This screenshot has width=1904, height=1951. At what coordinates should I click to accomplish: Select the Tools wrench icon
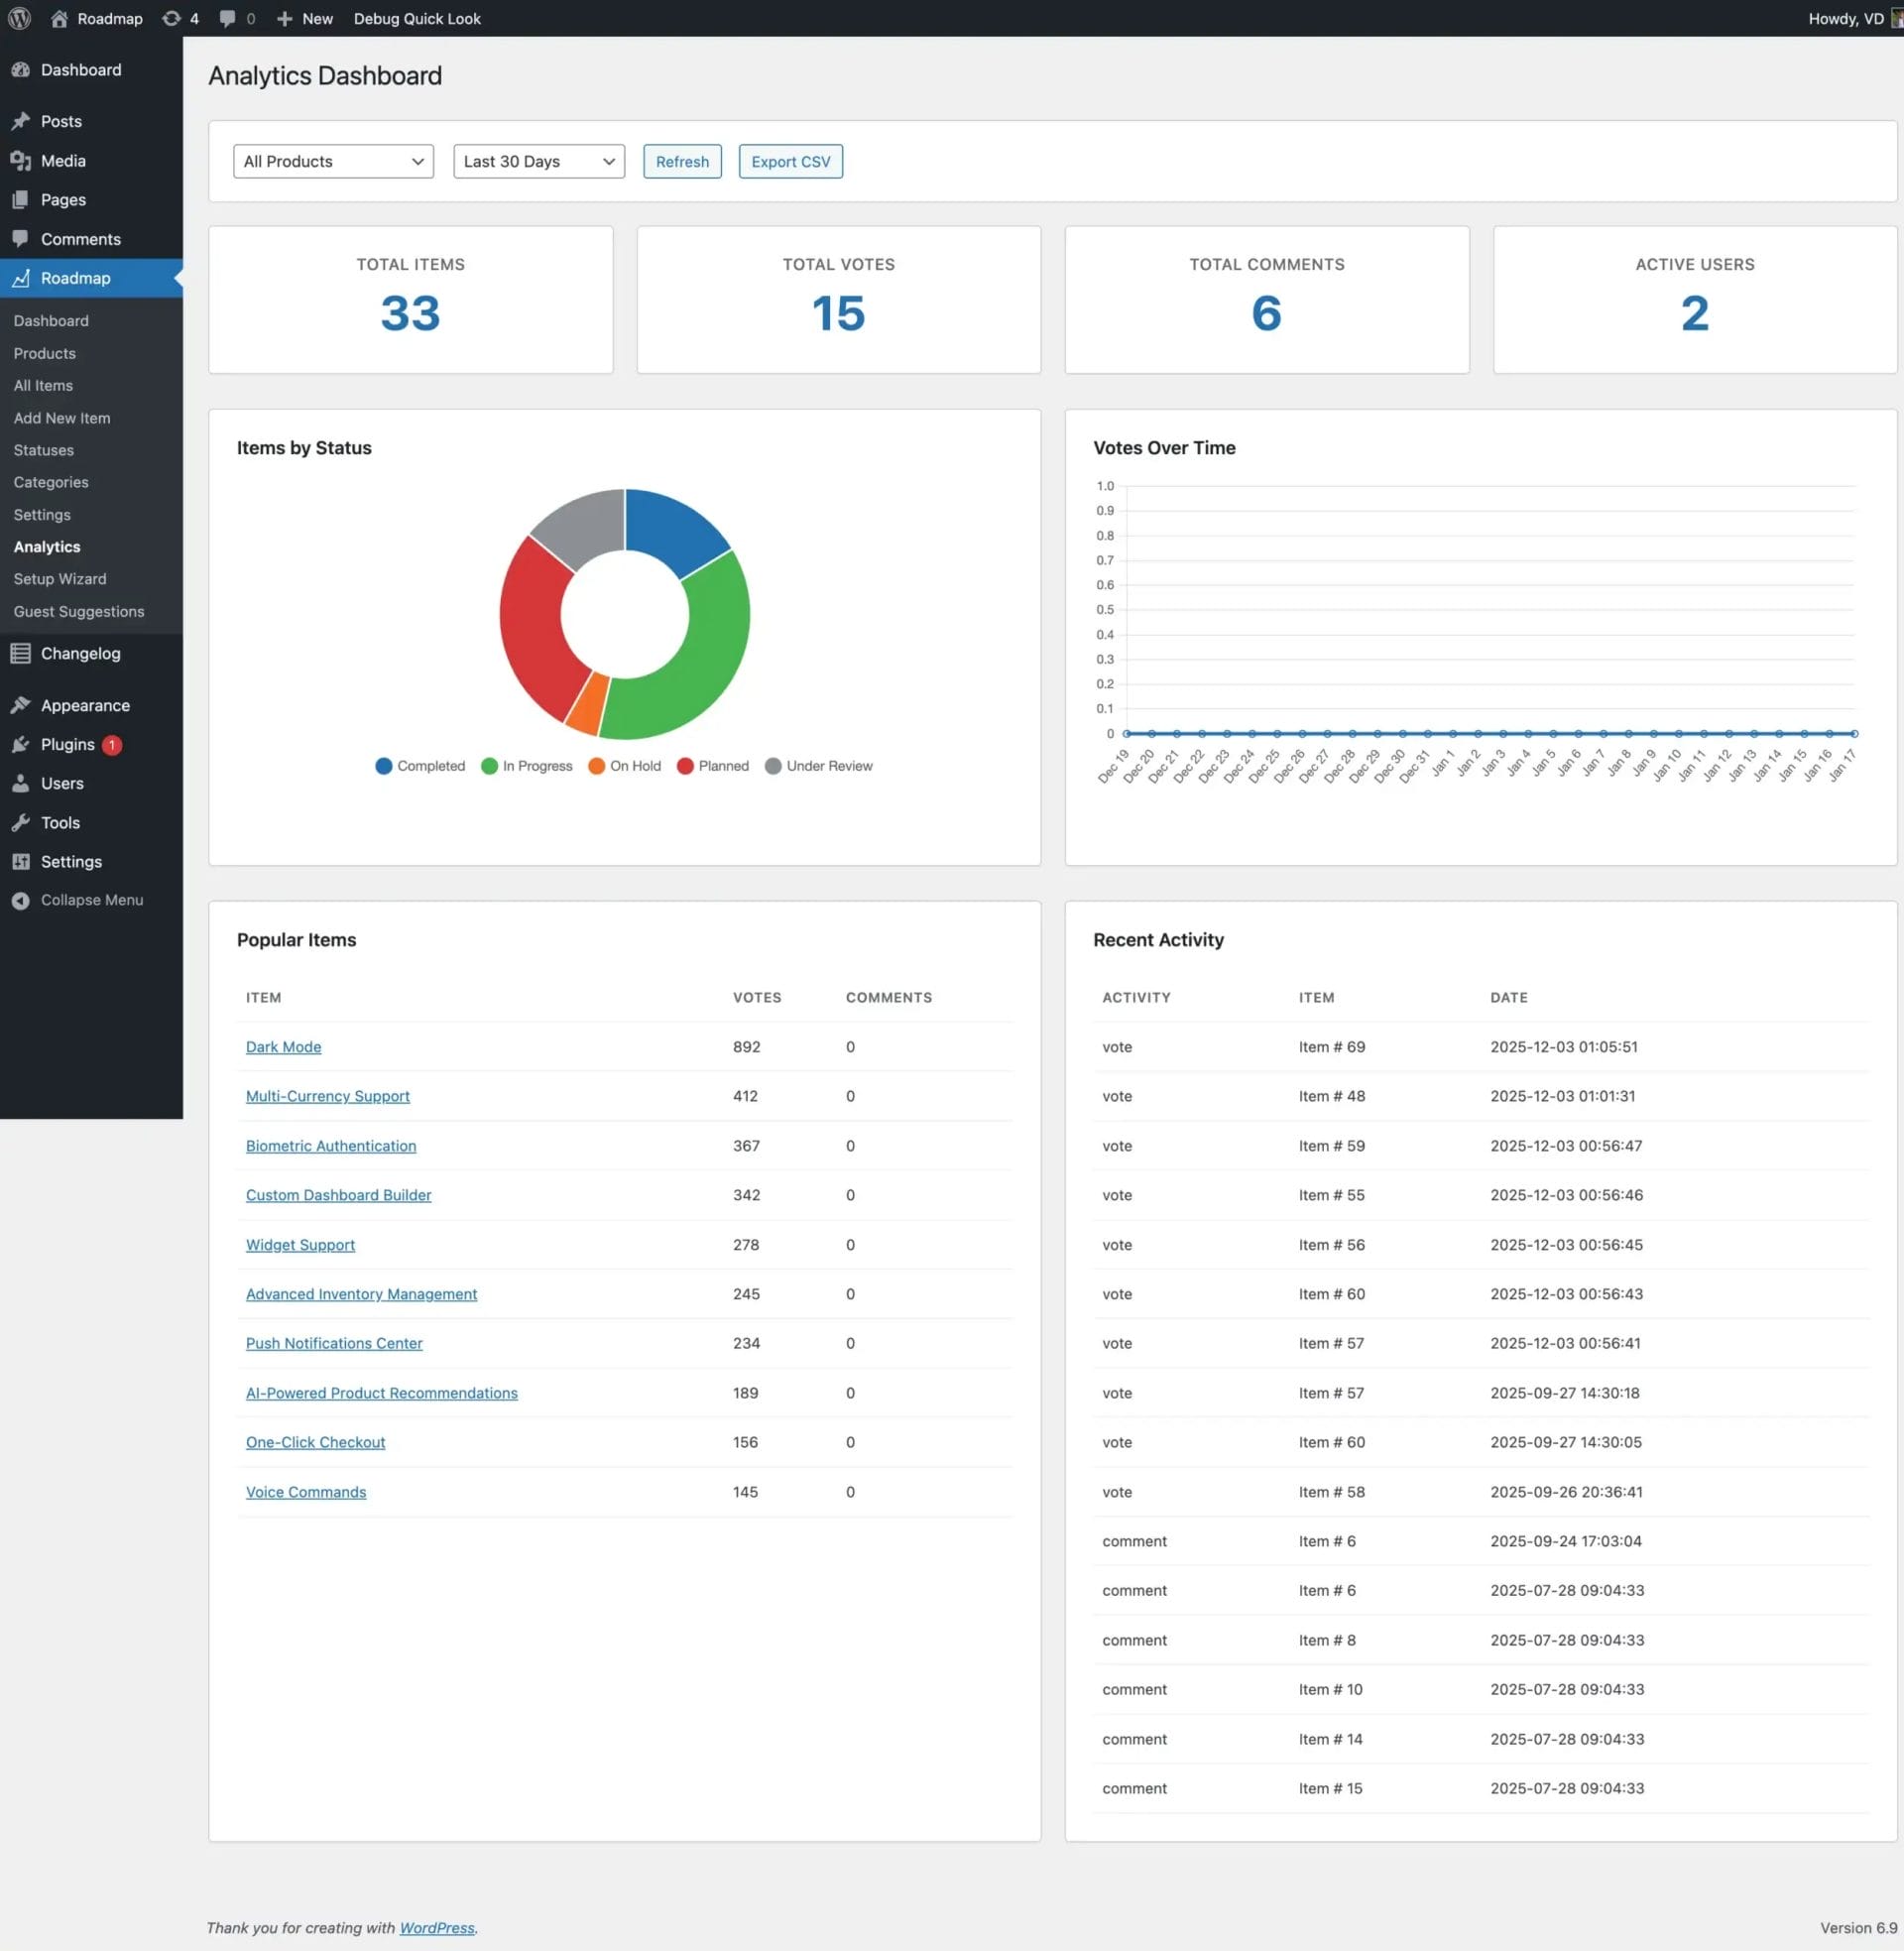coord(23,822)
